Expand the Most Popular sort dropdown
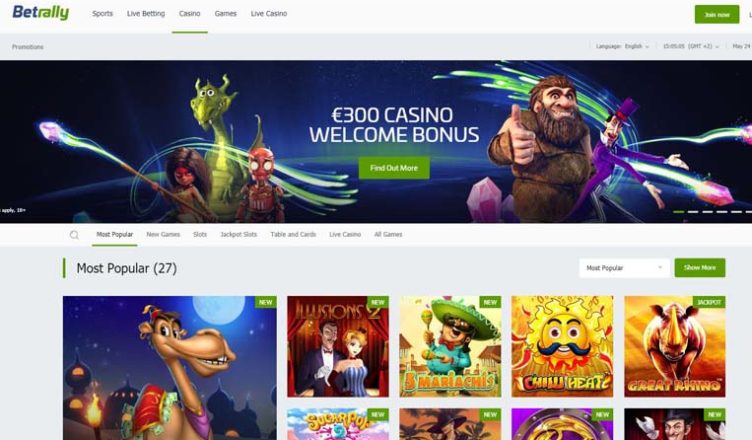The height and width of the screenshot is (440, 752). [624, 268]
